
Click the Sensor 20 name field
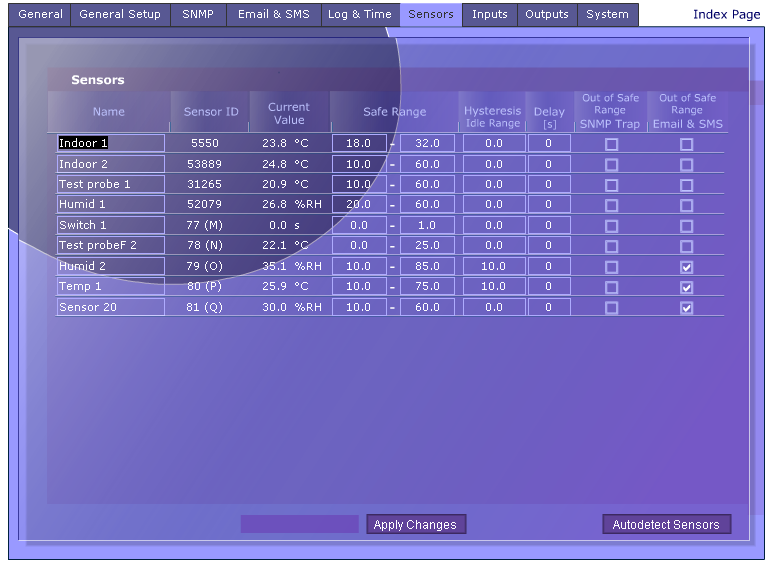(x=110, y=307)
